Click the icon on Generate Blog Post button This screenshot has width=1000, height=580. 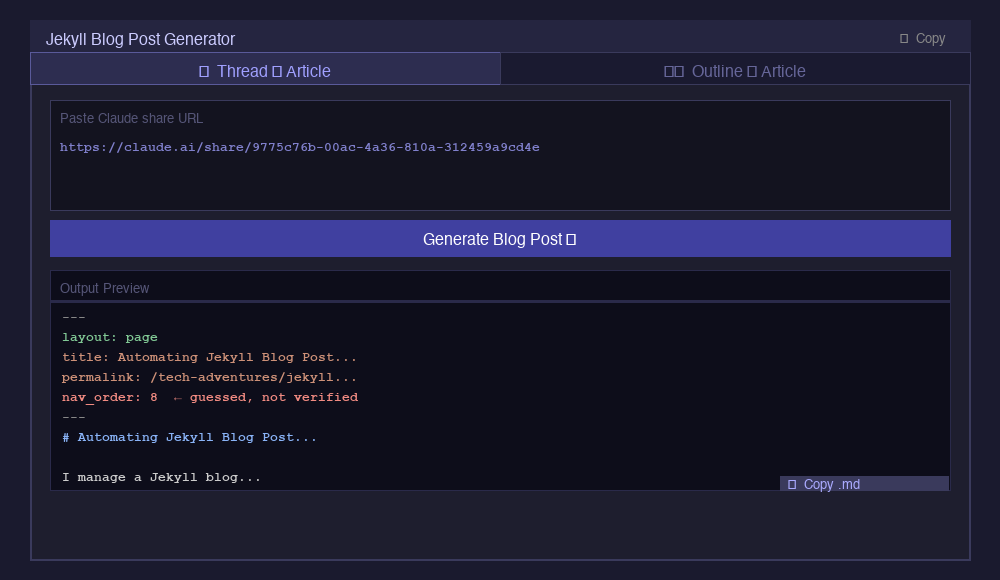click(x=573, y=239)
